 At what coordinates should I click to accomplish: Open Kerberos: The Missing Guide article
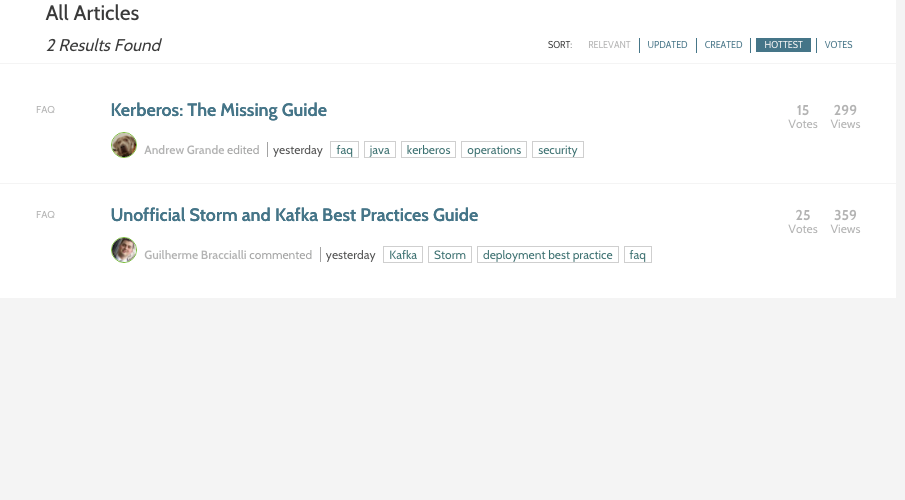(x=218, y=110)
